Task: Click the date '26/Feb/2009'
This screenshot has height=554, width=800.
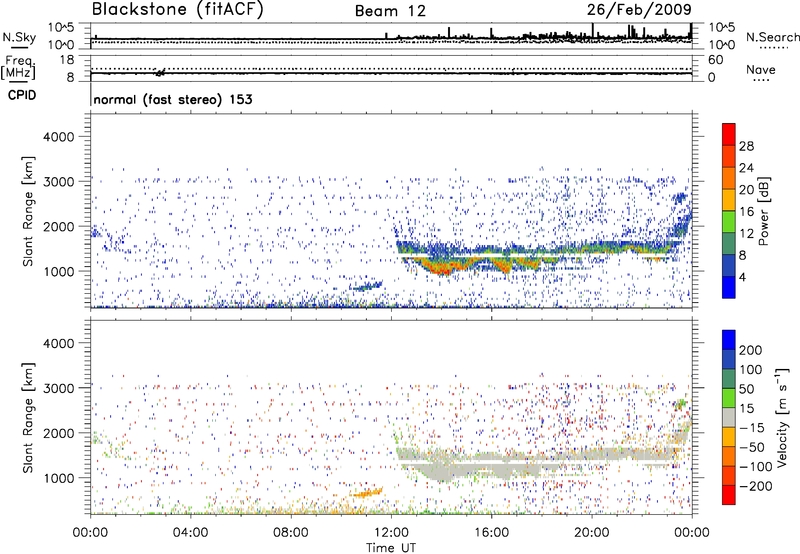Action: [x=639, y=9]
